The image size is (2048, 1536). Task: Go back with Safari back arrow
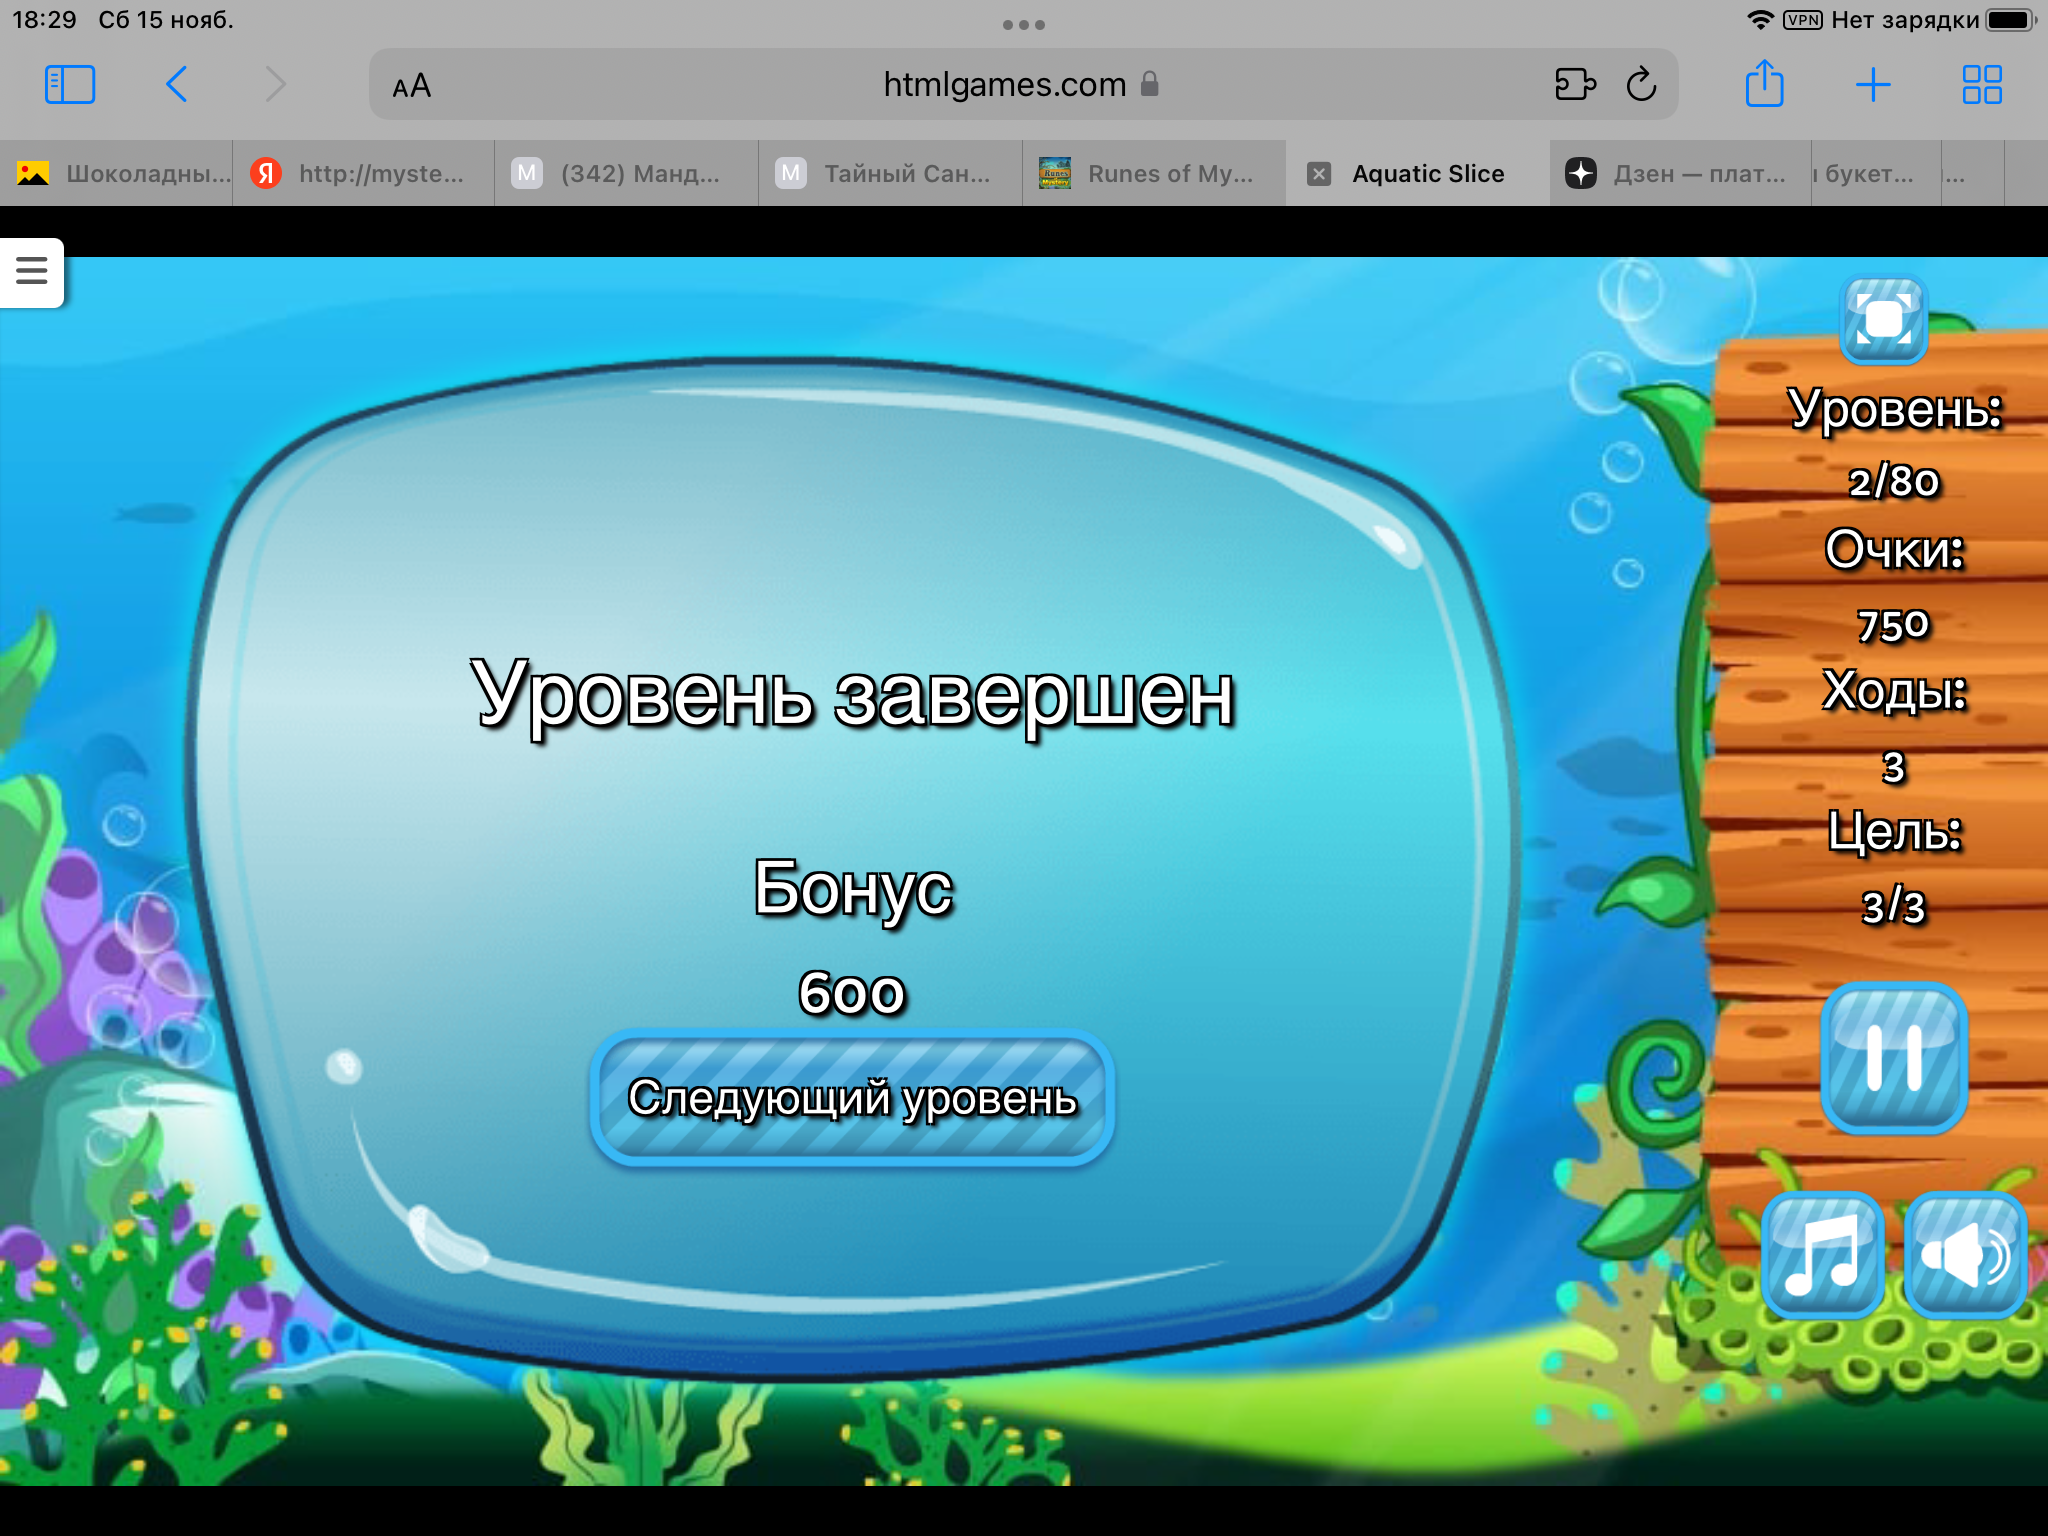(176, 85)
